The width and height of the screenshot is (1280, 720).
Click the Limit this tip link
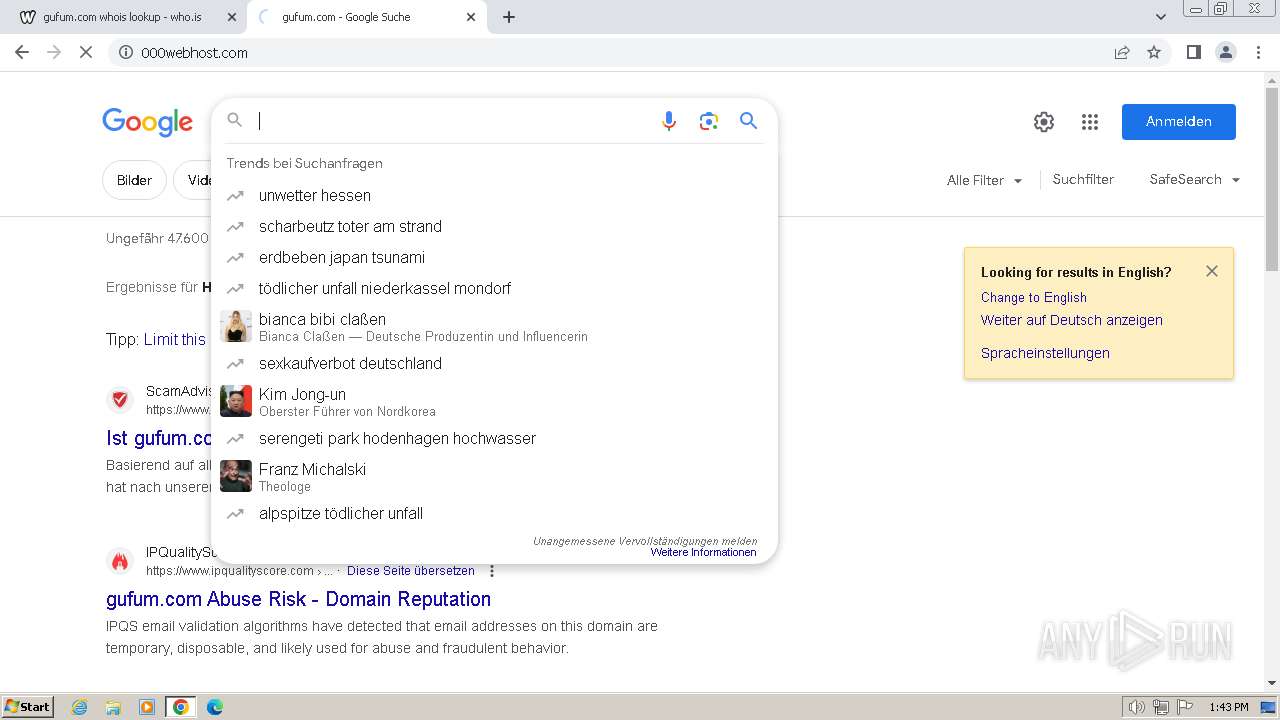click(x=175, y=340)
